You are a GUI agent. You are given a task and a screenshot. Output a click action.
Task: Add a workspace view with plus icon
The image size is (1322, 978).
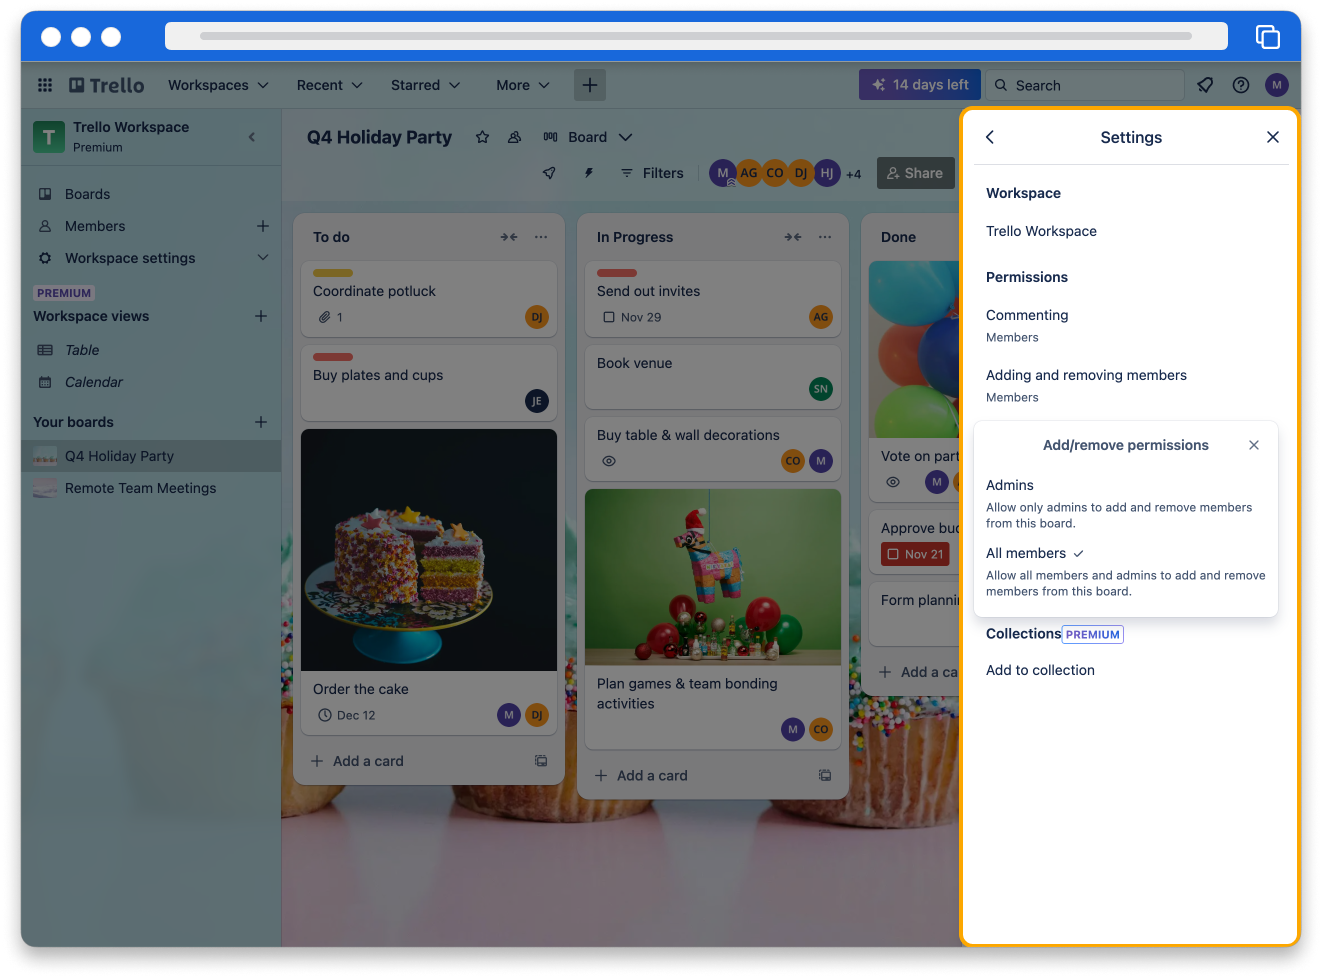click(x=261, y=316)
